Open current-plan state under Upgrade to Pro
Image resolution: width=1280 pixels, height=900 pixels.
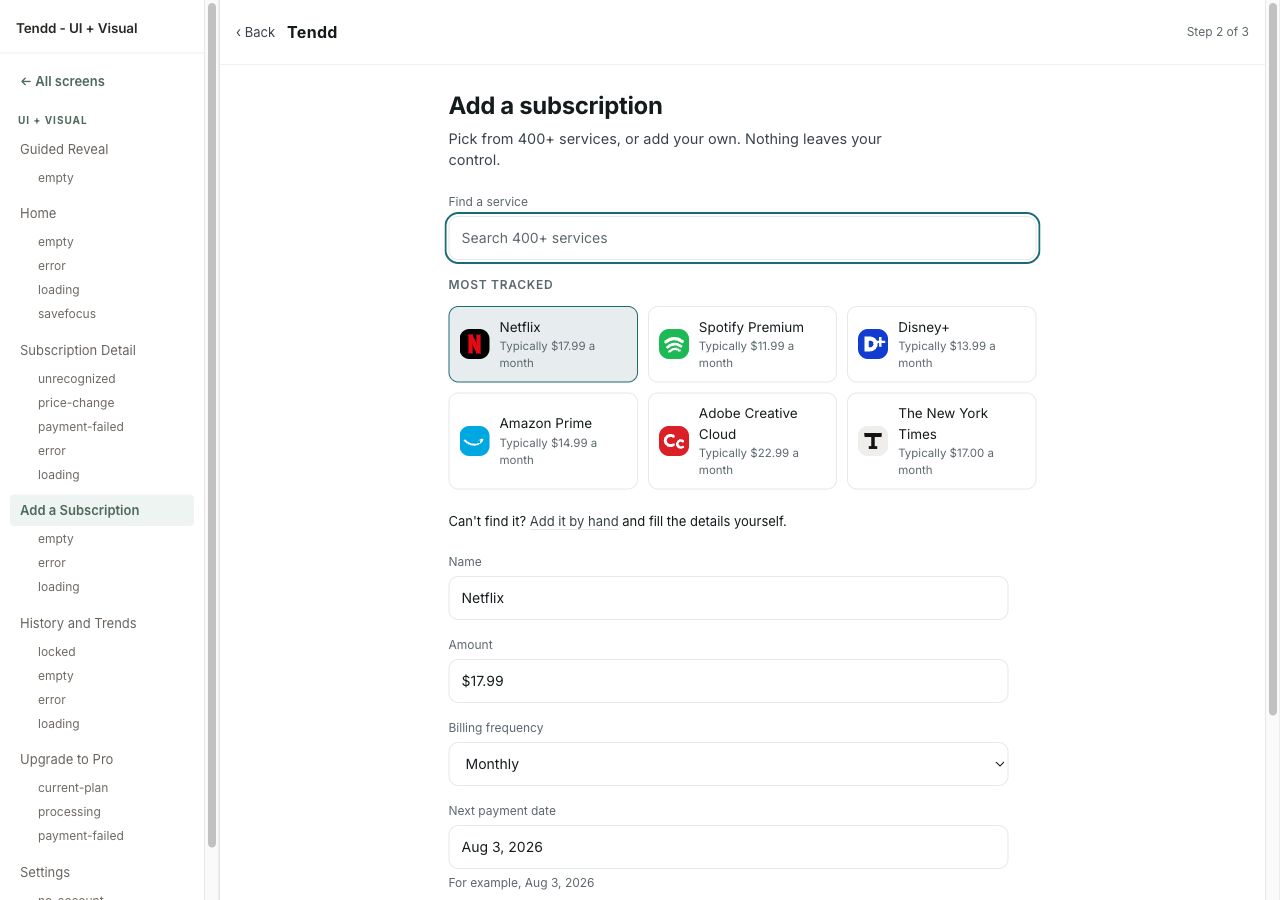coord(73,788)
